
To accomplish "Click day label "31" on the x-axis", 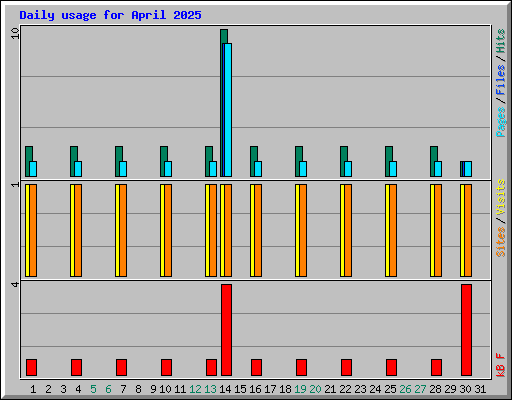I will [480, 389].
